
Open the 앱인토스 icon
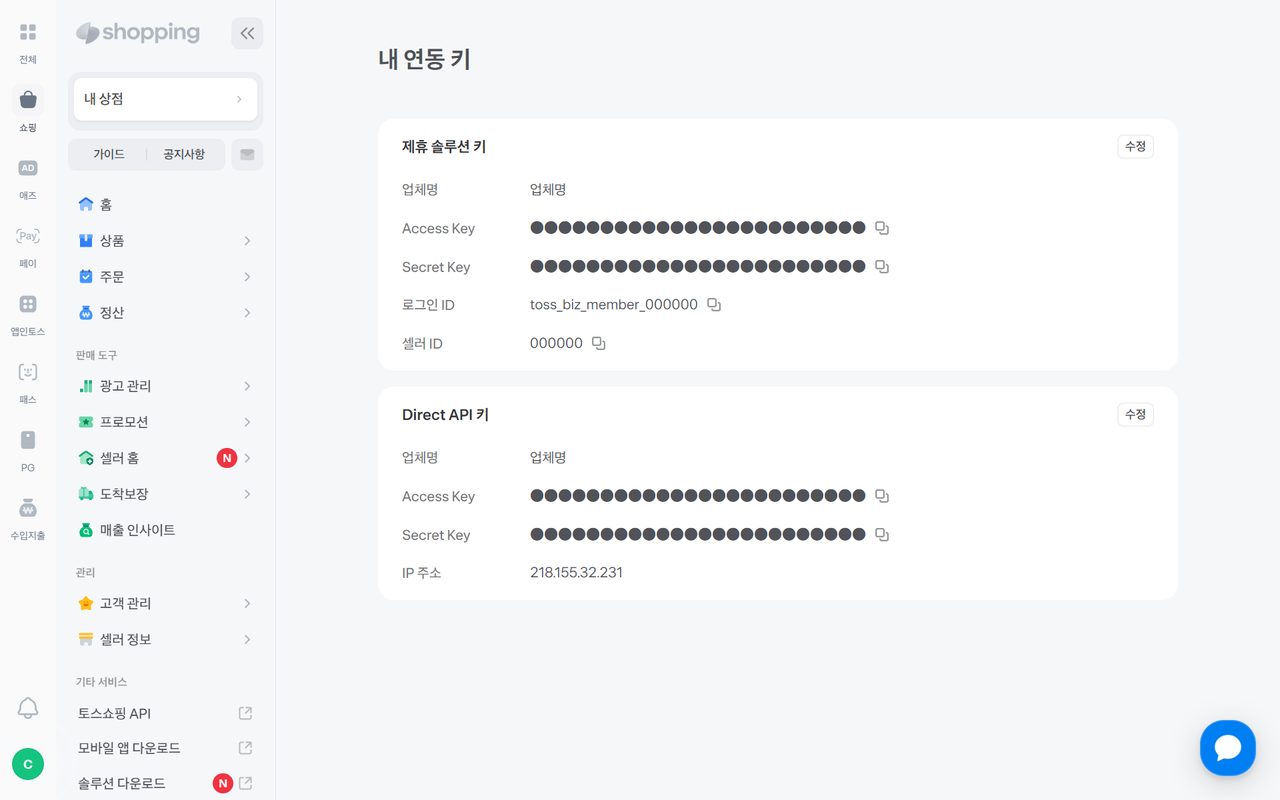[x=28, y=304]
